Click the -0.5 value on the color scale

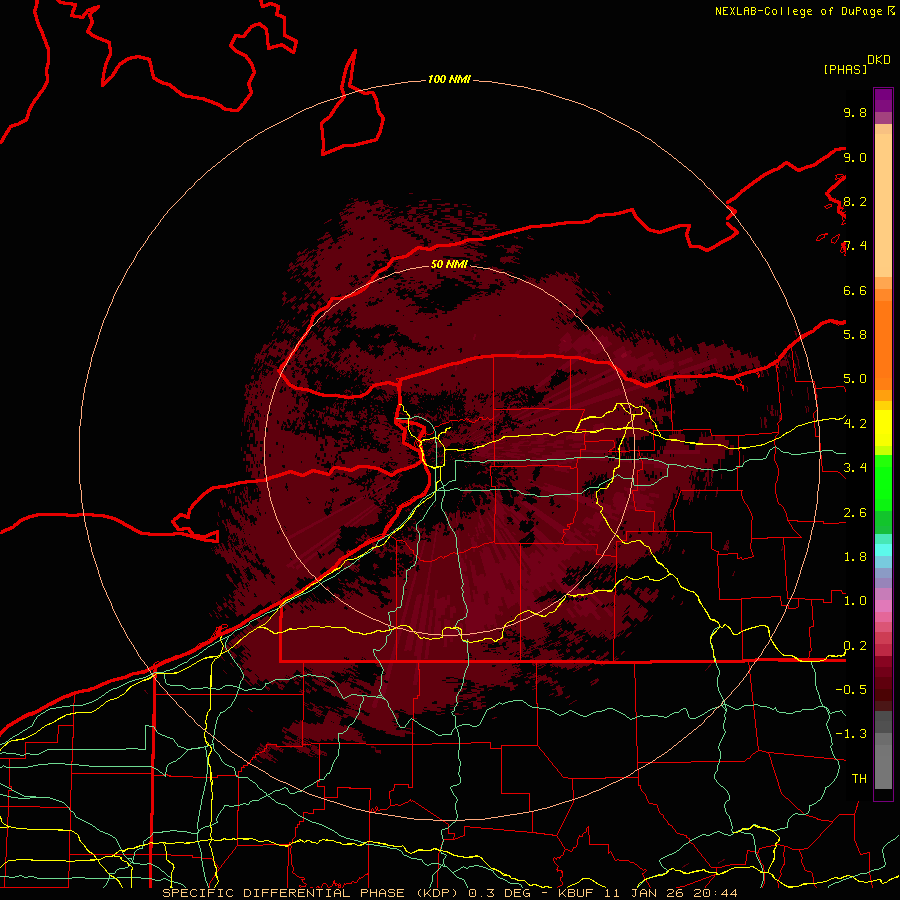(851, 689)
